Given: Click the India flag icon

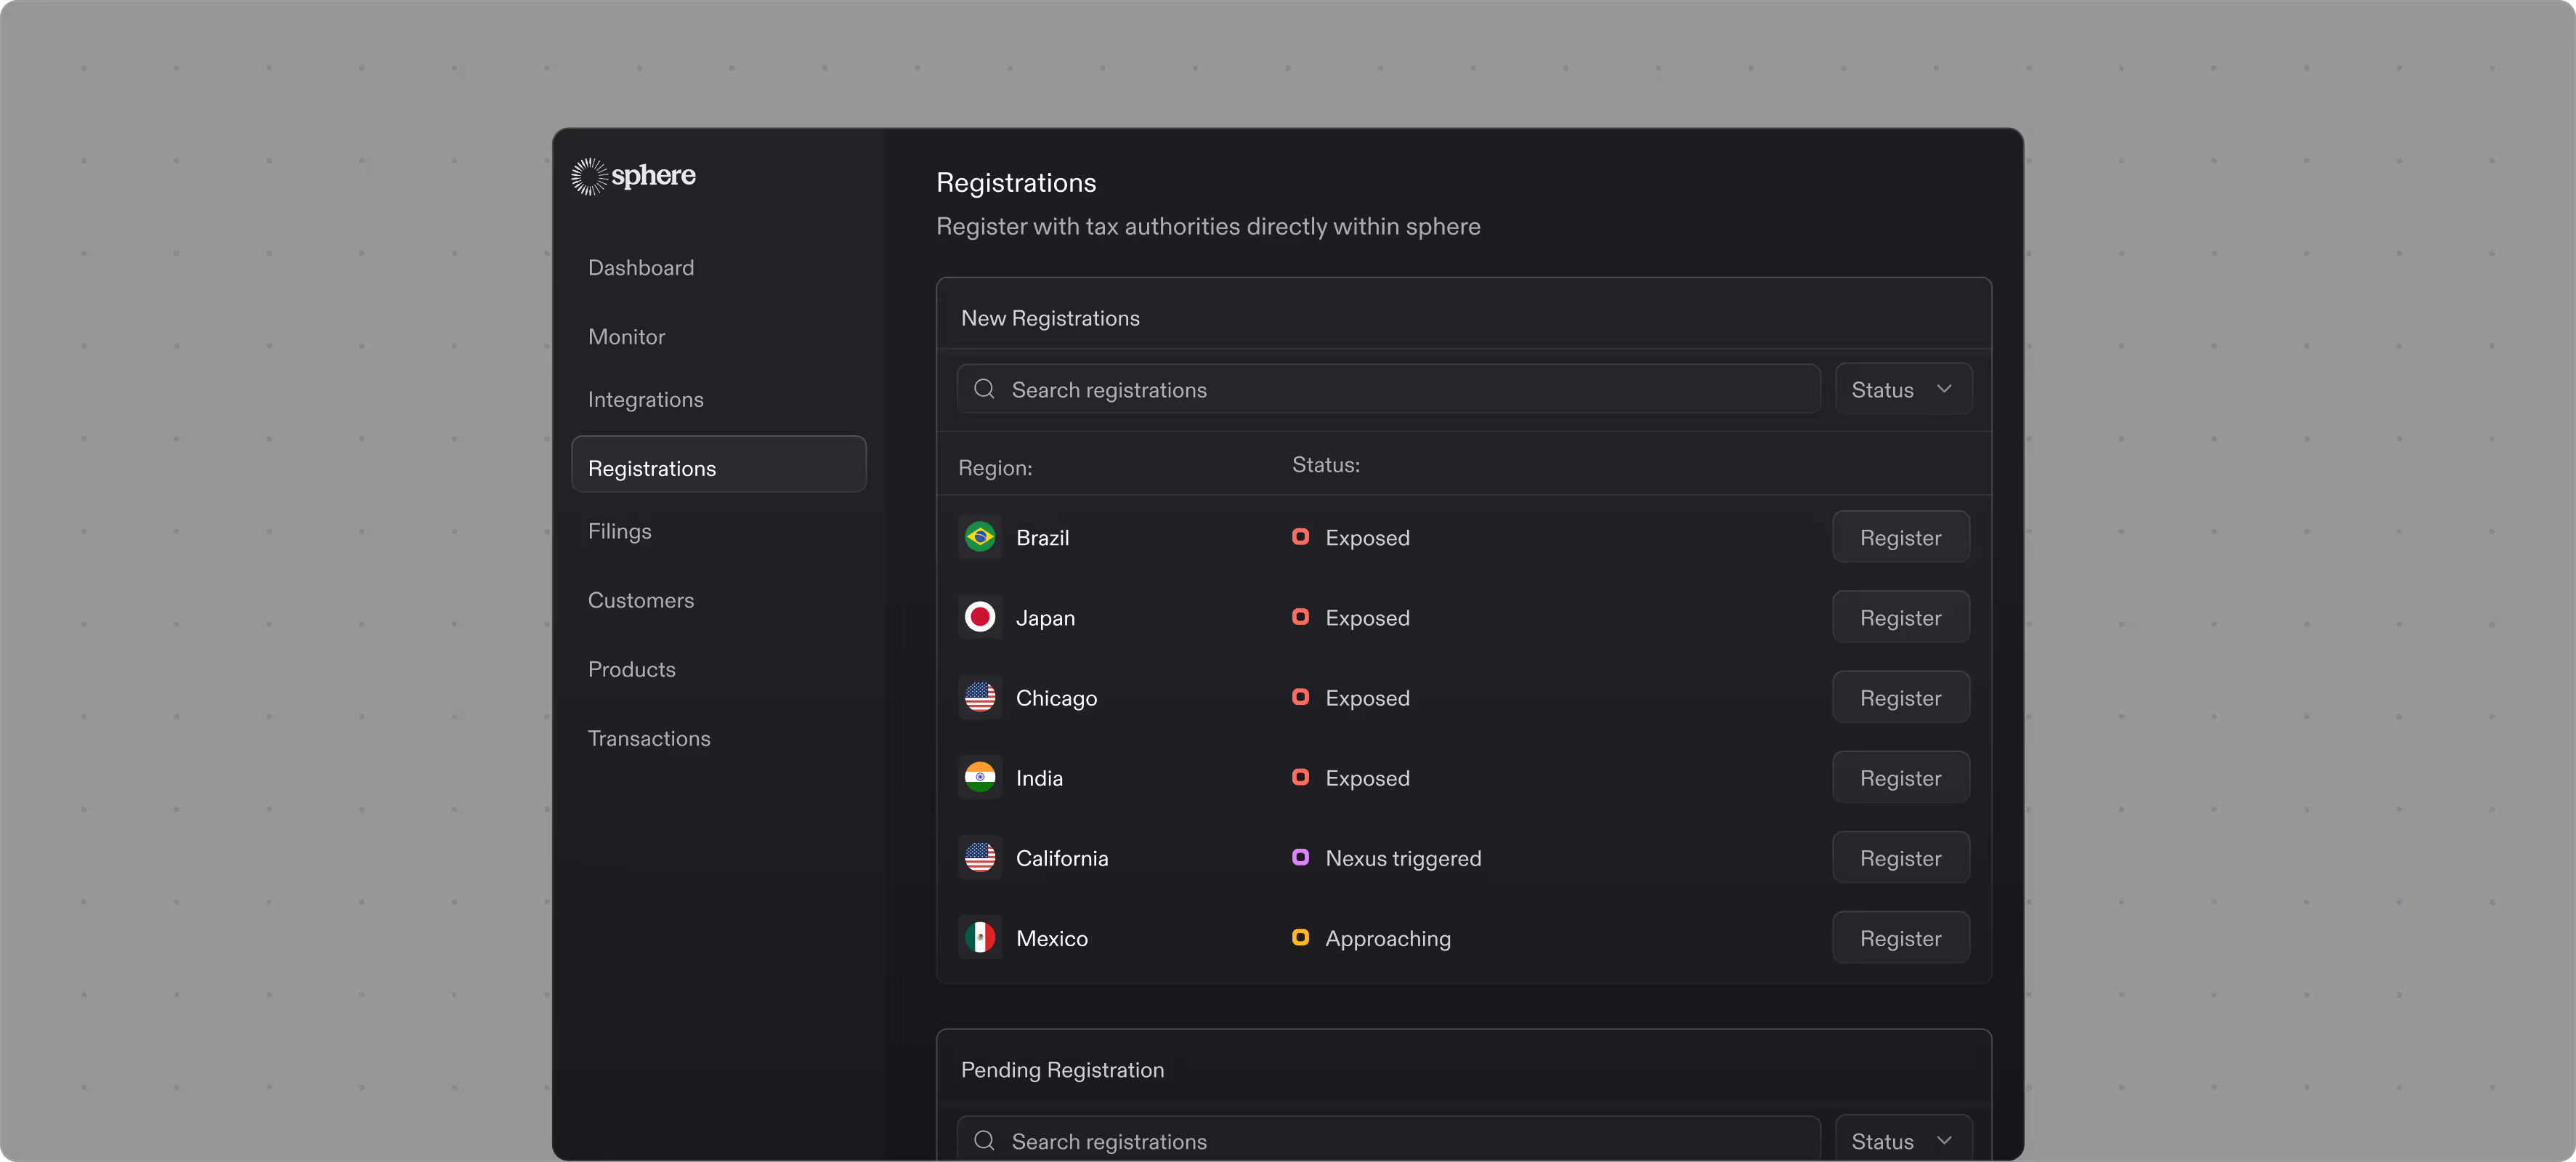Looking at the screenshot, I should [979, 777].
